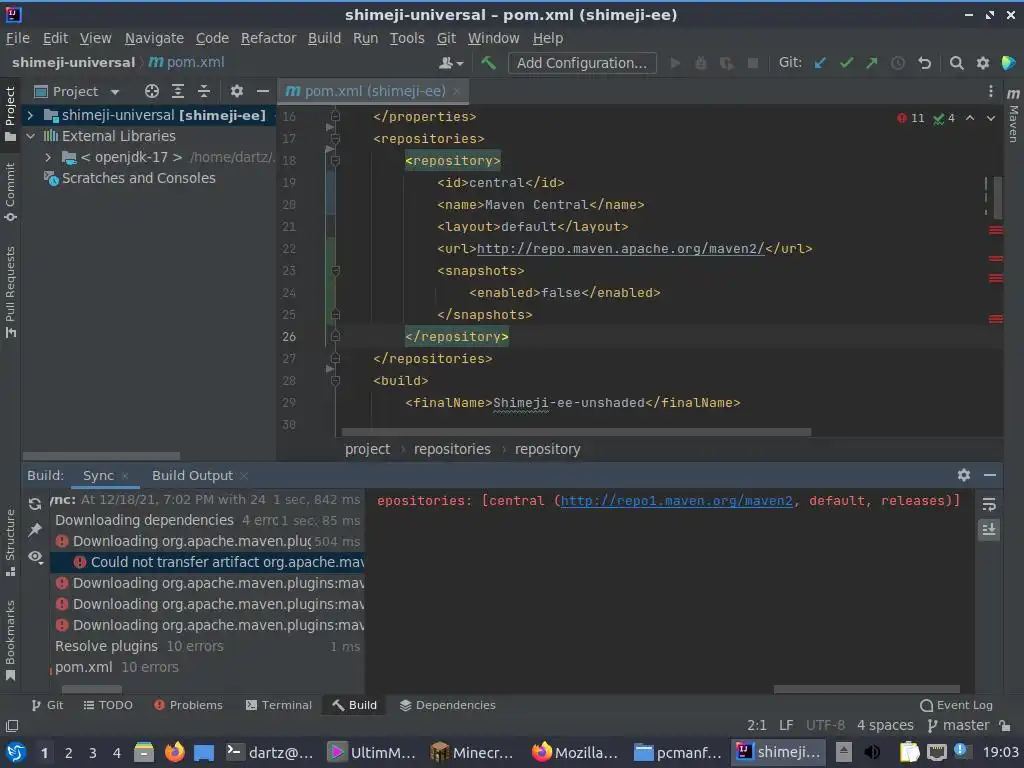Switch to workspace 2 on taskbar
The image size is (1024, 768).
[68, 753]
